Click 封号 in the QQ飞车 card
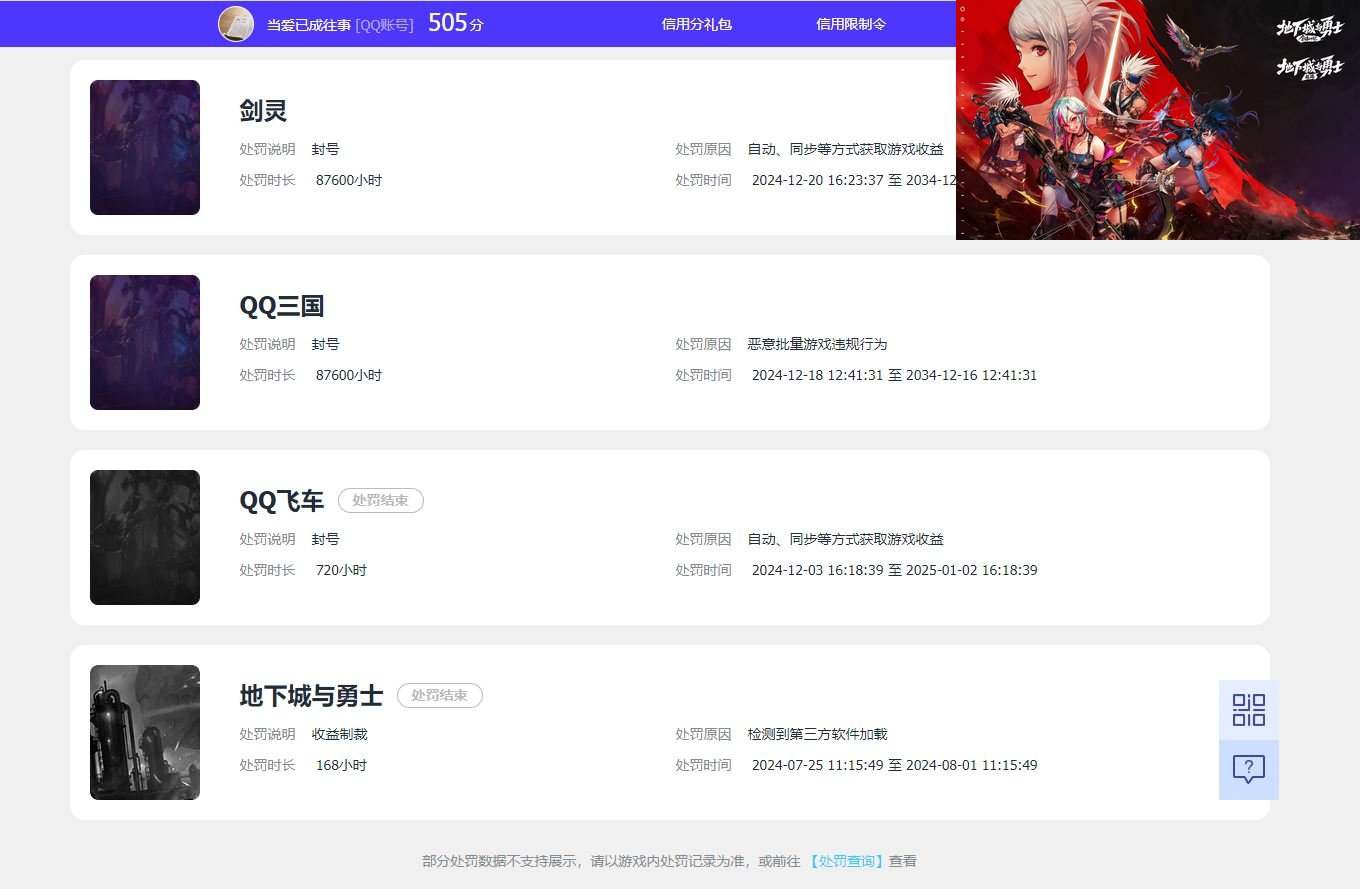This screenshot has height=889, width=1360. (x=326, y=539)
